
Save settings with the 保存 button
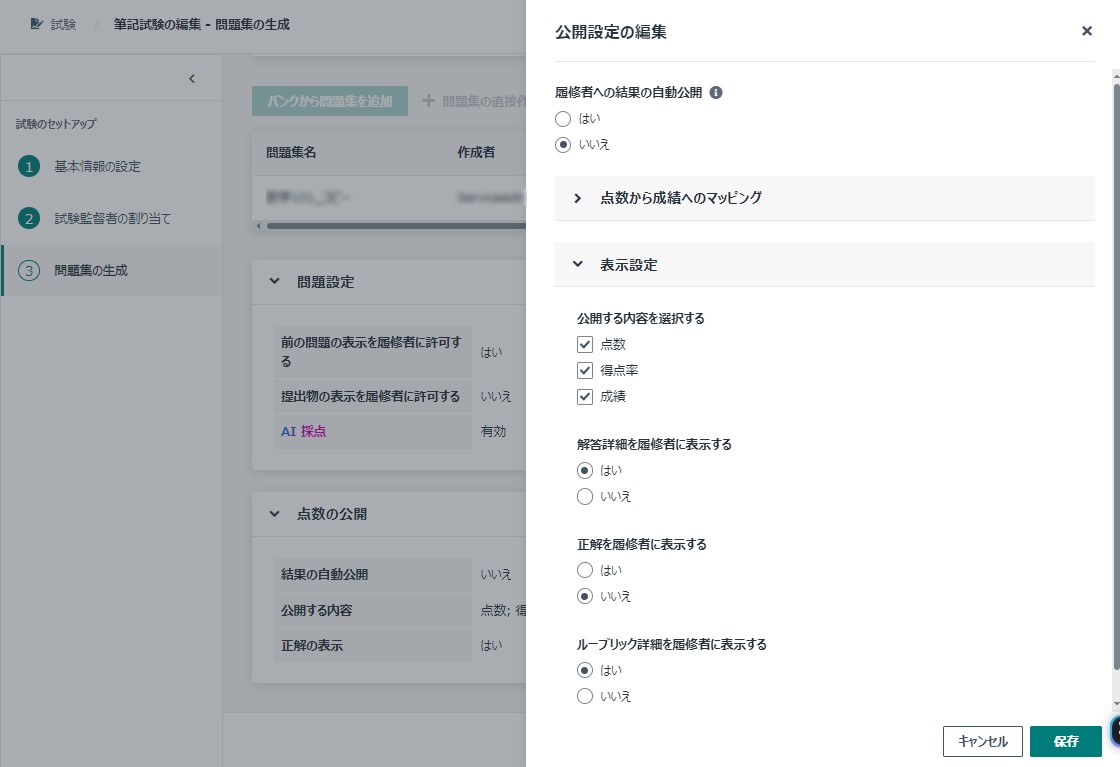pyautogui.click(x=1065, y=741)
